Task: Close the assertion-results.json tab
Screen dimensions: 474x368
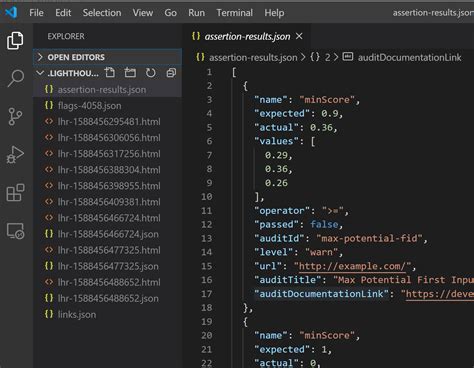Action: point(299,36)
